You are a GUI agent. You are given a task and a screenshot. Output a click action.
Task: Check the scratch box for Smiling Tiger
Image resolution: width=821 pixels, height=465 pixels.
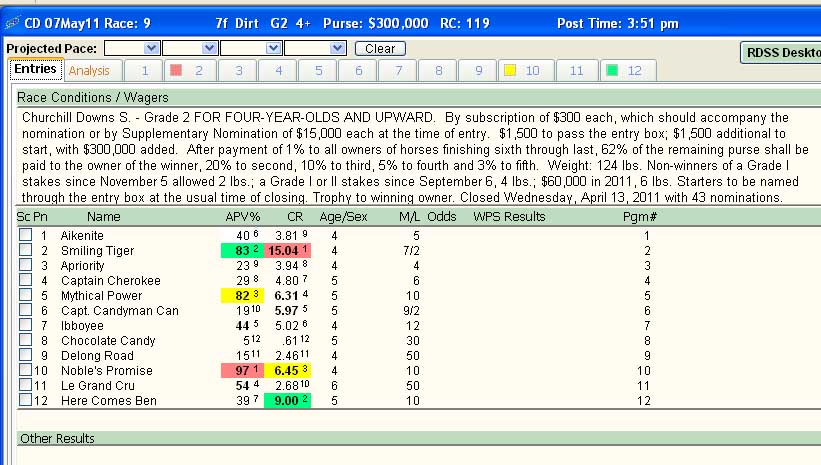click(25, 250)
